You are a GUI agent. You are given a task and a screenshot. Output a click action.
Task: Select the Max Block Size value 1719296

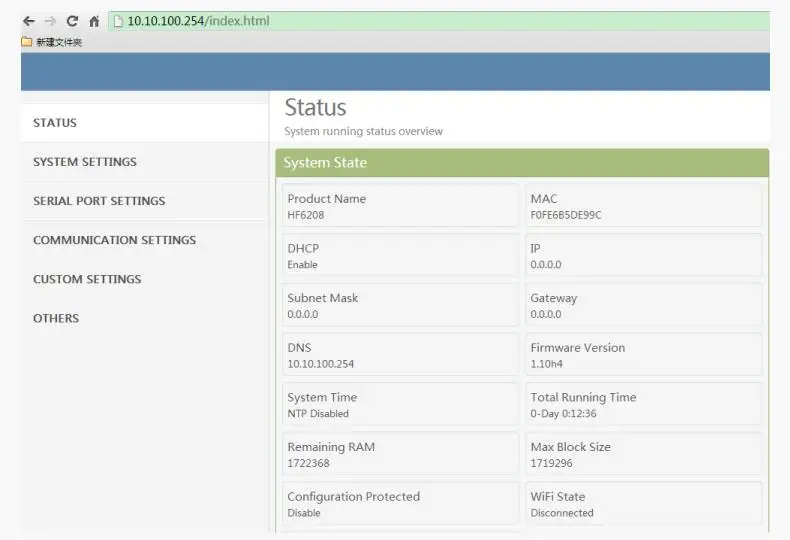[551, 463]
